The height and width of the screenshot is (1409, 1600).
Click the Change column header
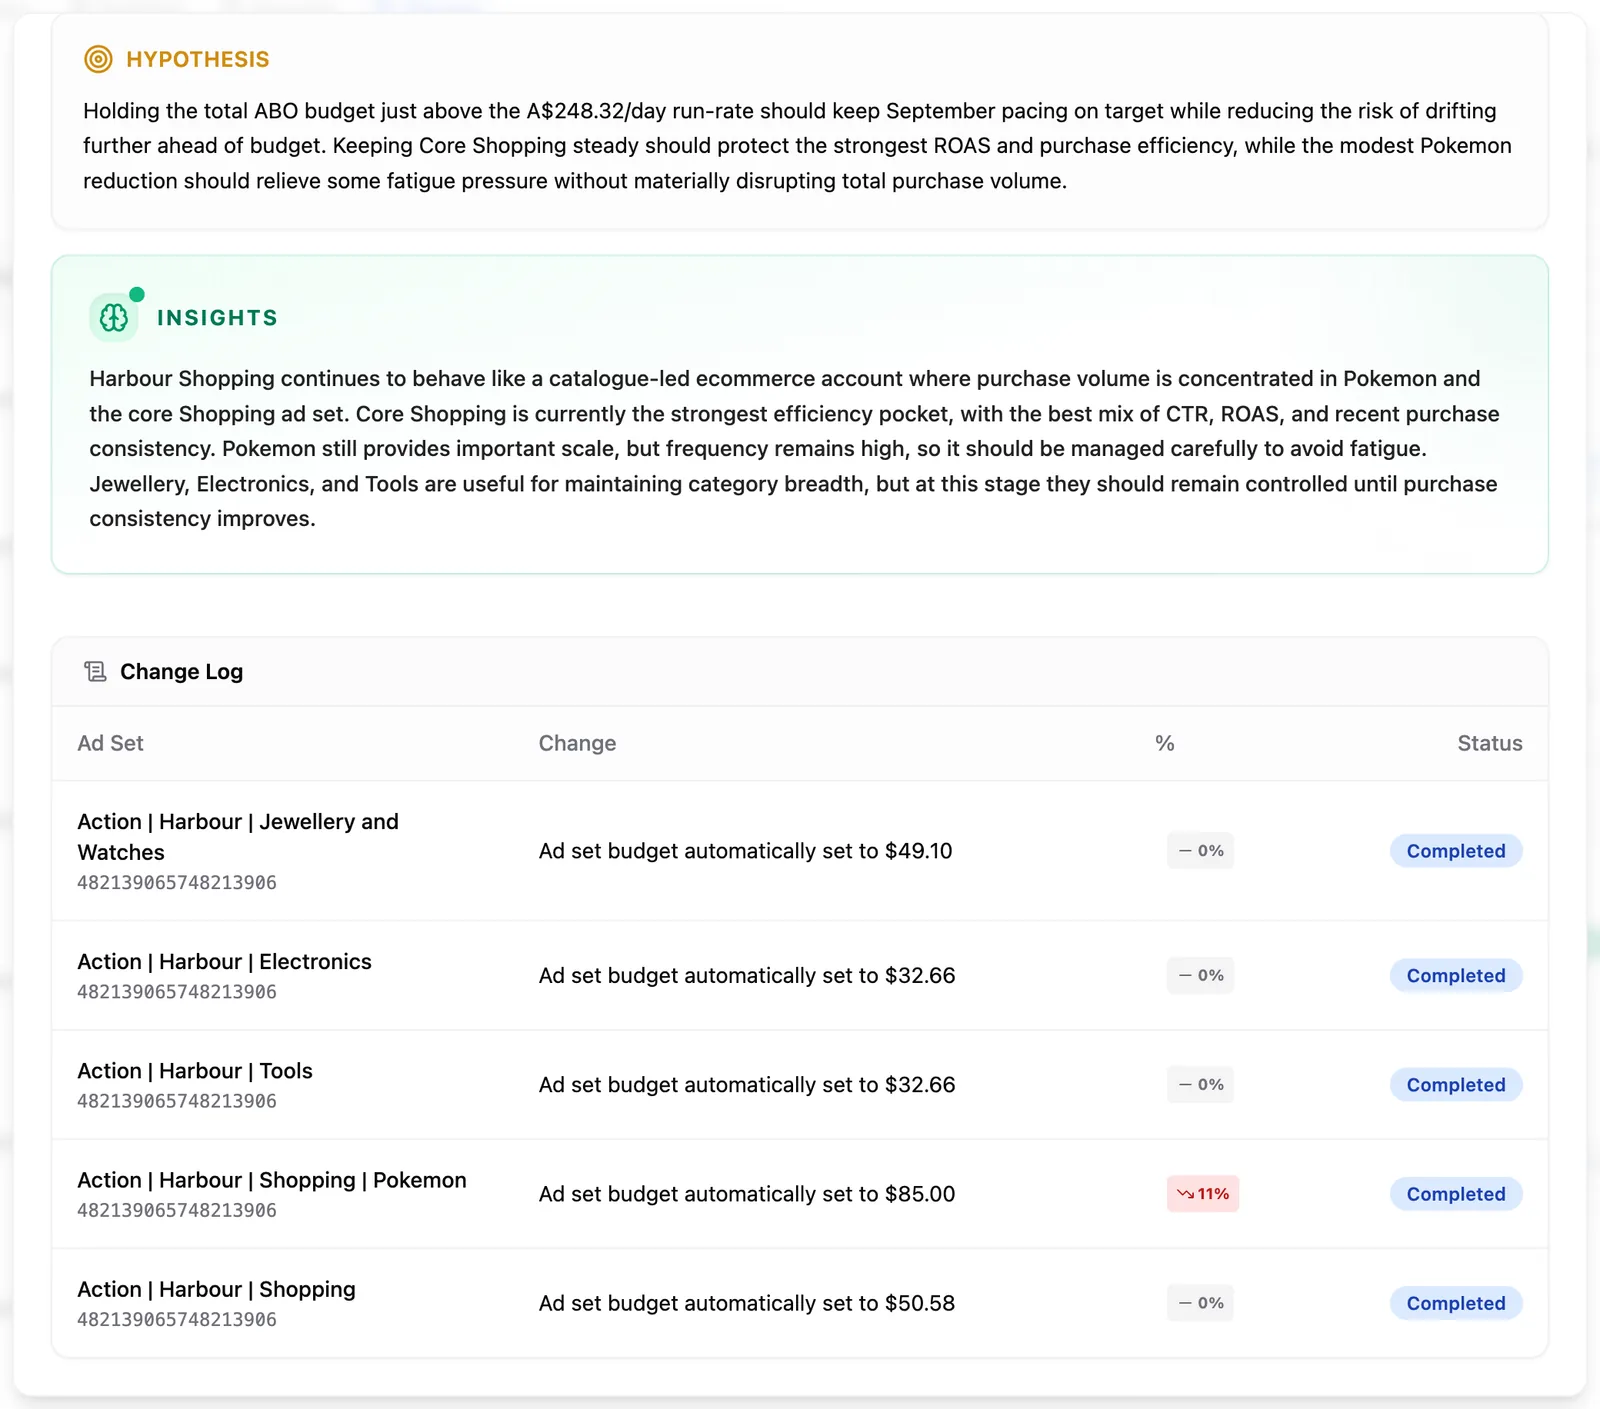[x=577, y=743]
